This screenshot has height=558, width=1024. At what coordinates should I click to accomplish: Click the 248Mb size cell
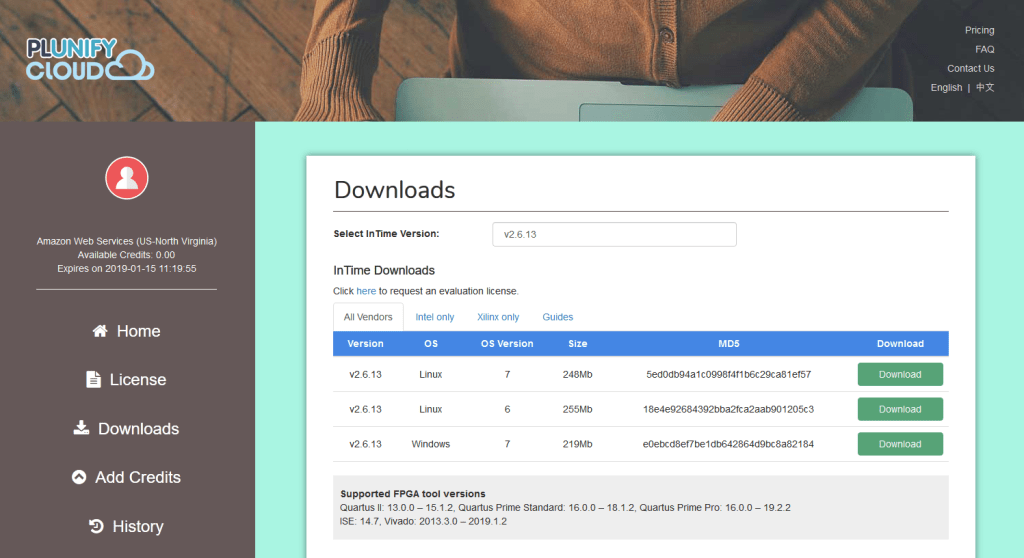click(577, 374)
